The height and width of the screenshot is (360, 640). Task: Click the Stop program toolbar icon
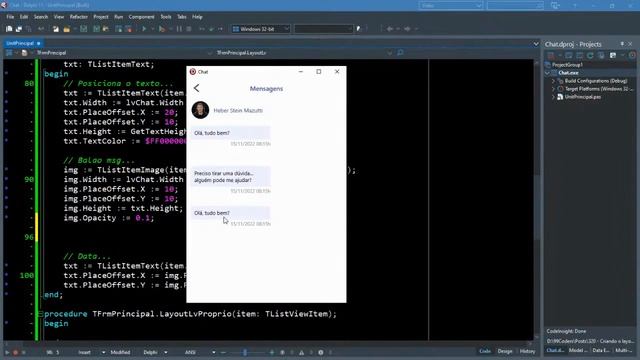coord(189,29)
